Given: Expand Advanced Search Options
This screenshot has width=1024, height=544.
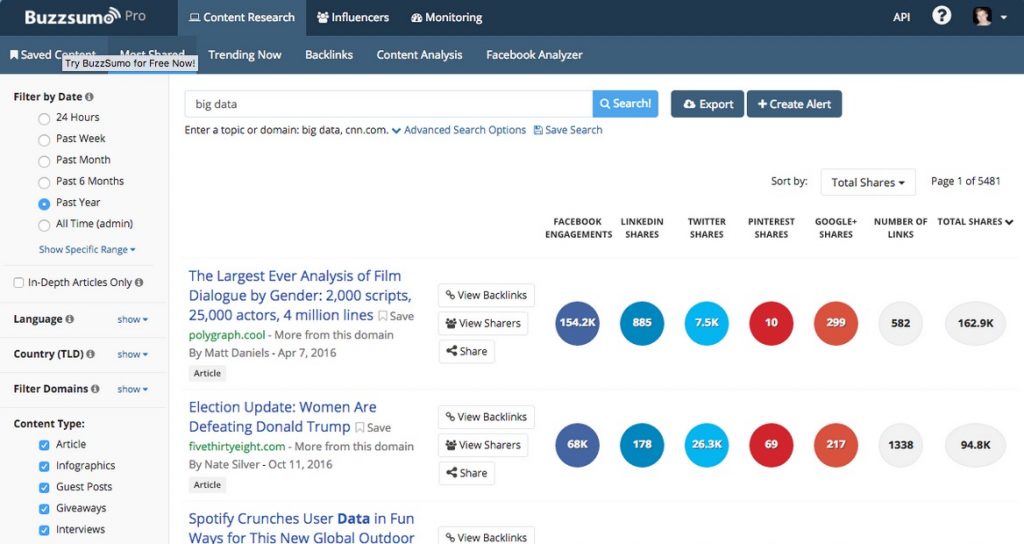Looking at the screenshot, I should pos(459,130).
